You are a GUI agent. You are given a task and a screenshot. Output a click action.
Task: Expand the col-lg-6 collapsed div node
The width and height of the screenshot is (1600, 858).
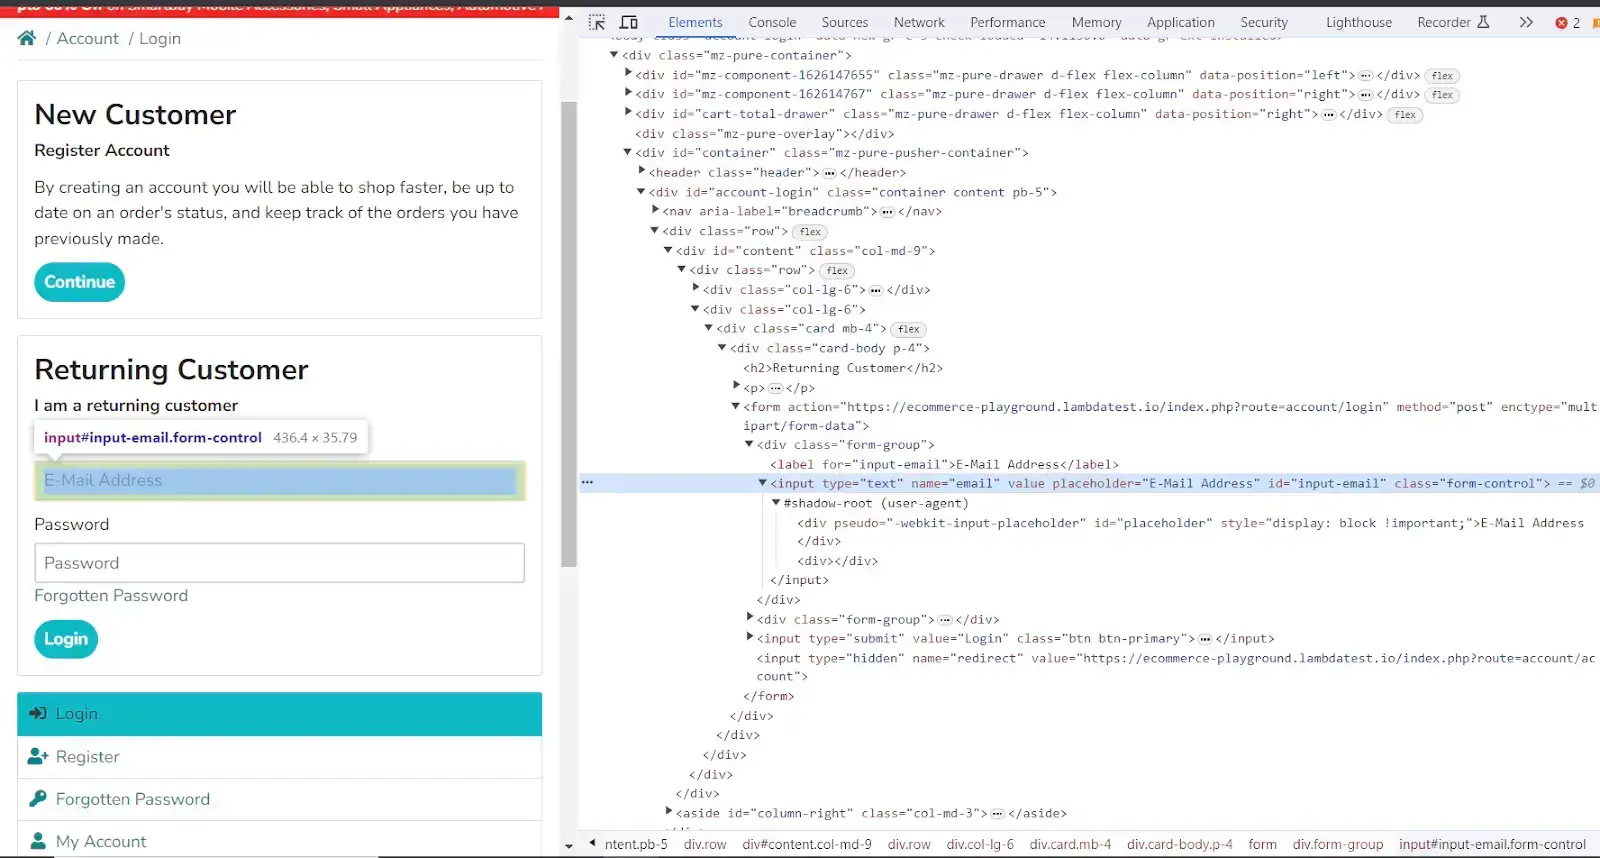pyautogui.click(x=695, y=289)
